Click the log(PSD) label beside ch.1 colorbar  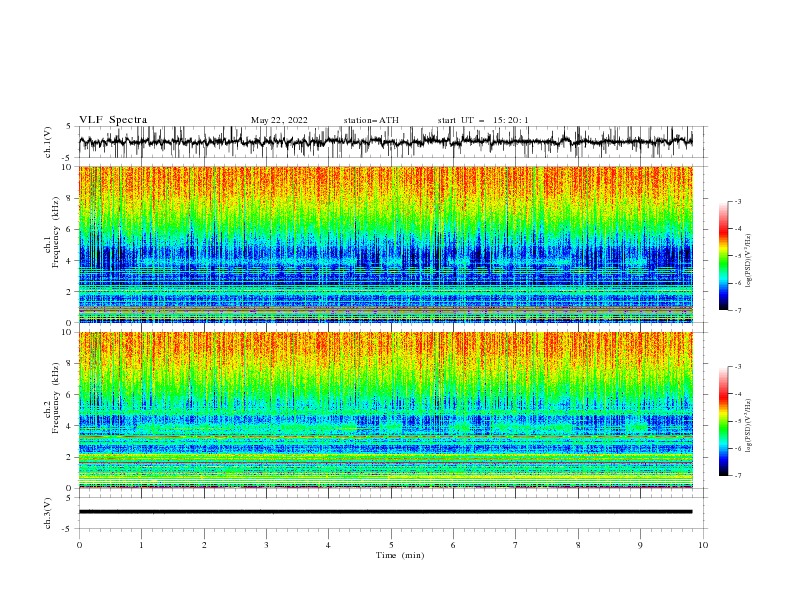coord(749,261)
